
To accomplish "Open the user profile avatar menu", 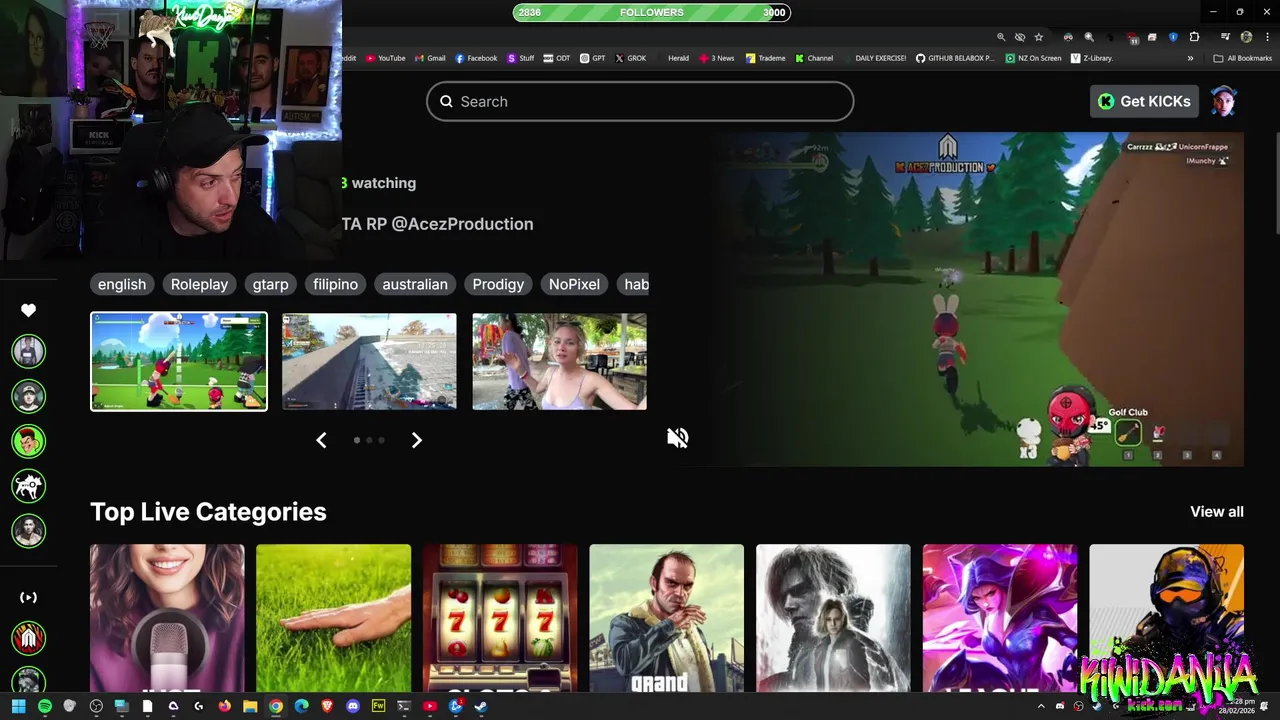I will 1224,101.
